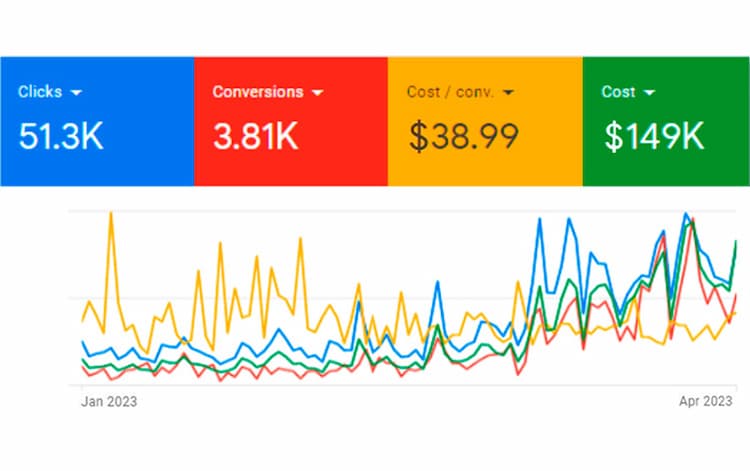Select the Cost / conv. label

[x=450, y=92]
